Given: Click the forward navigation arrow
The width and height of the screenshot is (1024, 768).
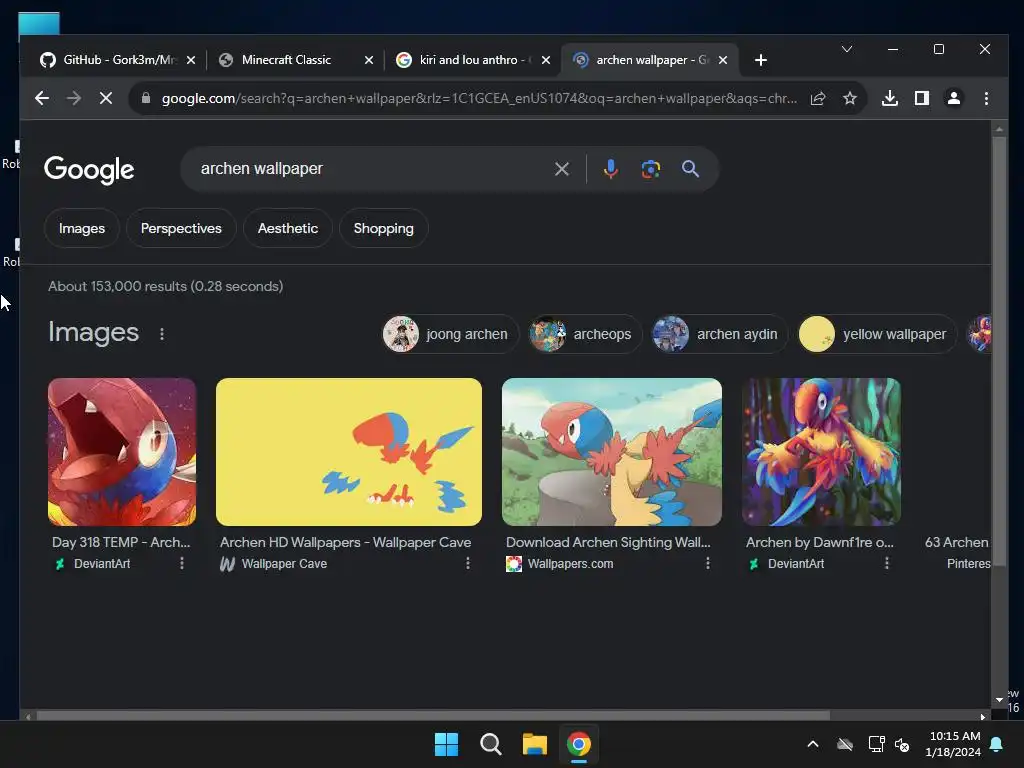Looking at the screenshot, I should pyautogui.click(x=74, y=98).
